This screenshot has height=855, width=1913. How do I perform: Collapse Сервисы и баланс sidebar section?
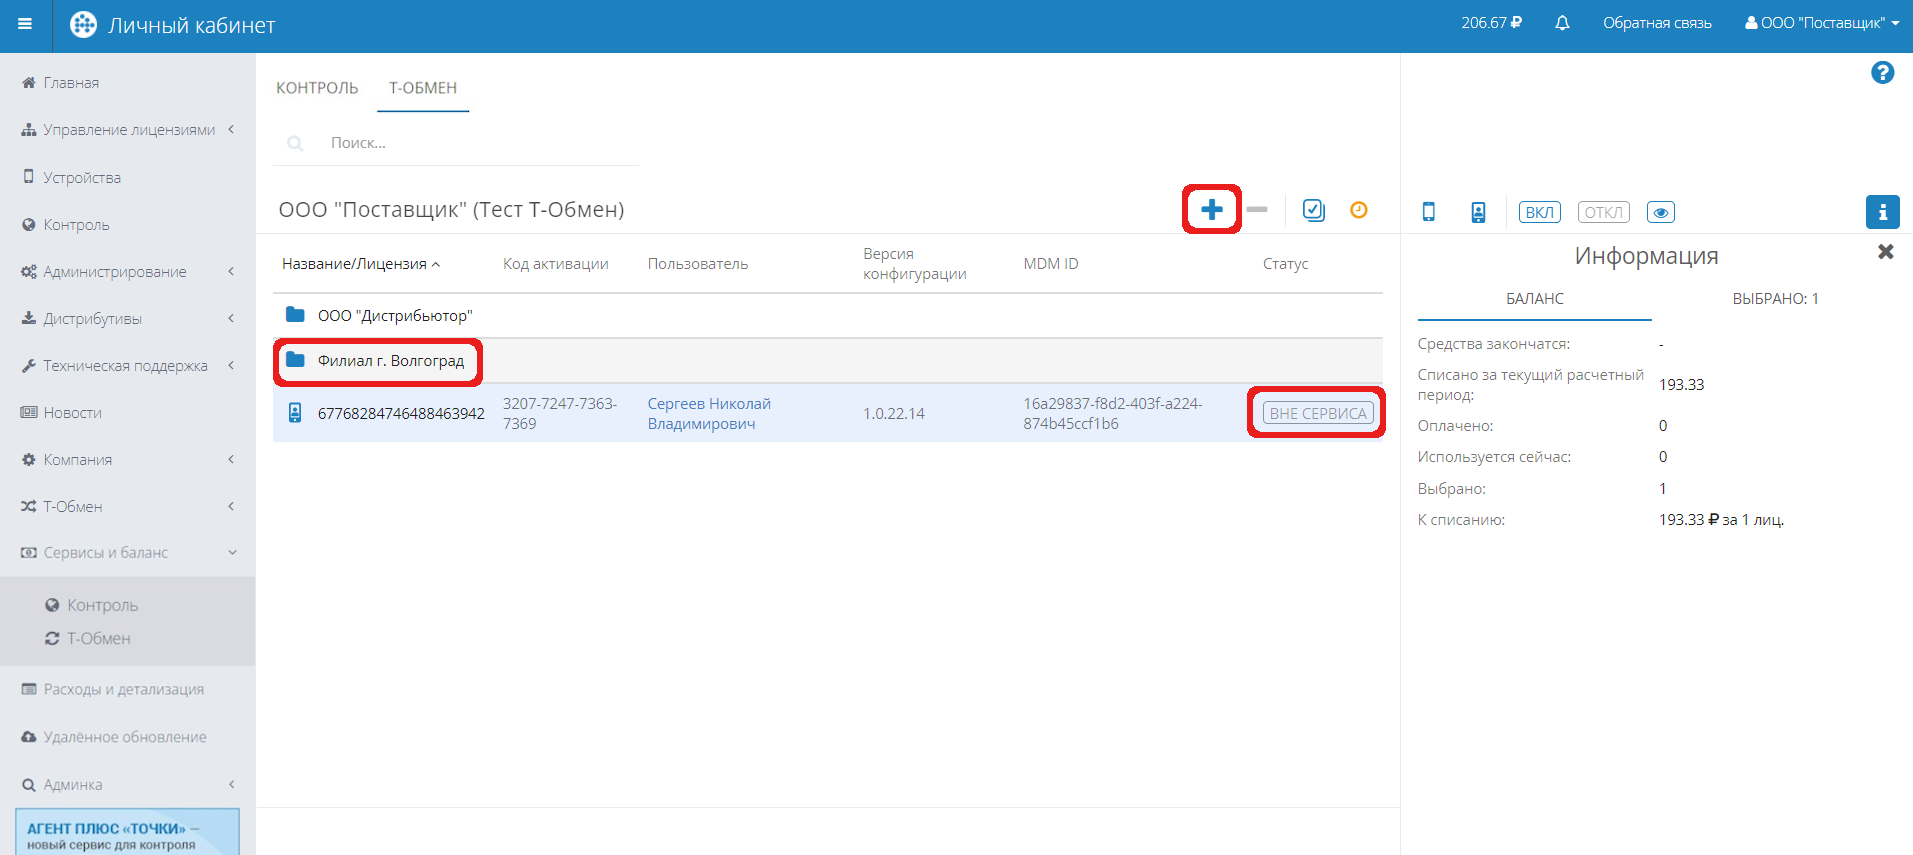pos(128,553)
